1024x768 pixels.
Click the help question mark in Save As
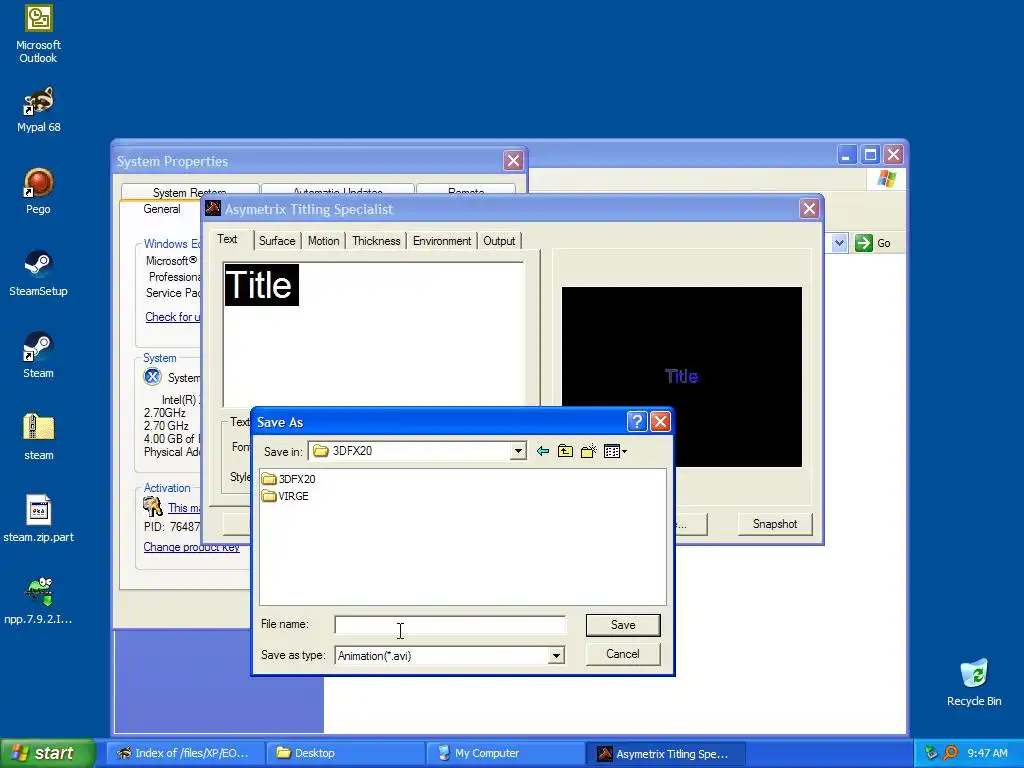637,422
